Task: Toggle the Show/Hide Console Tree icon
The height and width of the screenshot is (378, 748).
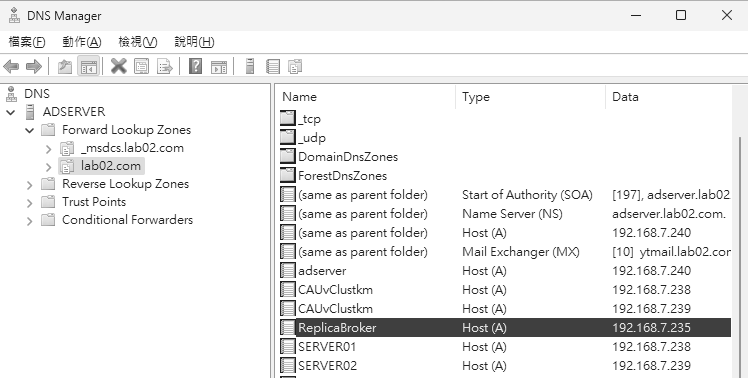Action: pyautogui.click(x=89, y=66)
